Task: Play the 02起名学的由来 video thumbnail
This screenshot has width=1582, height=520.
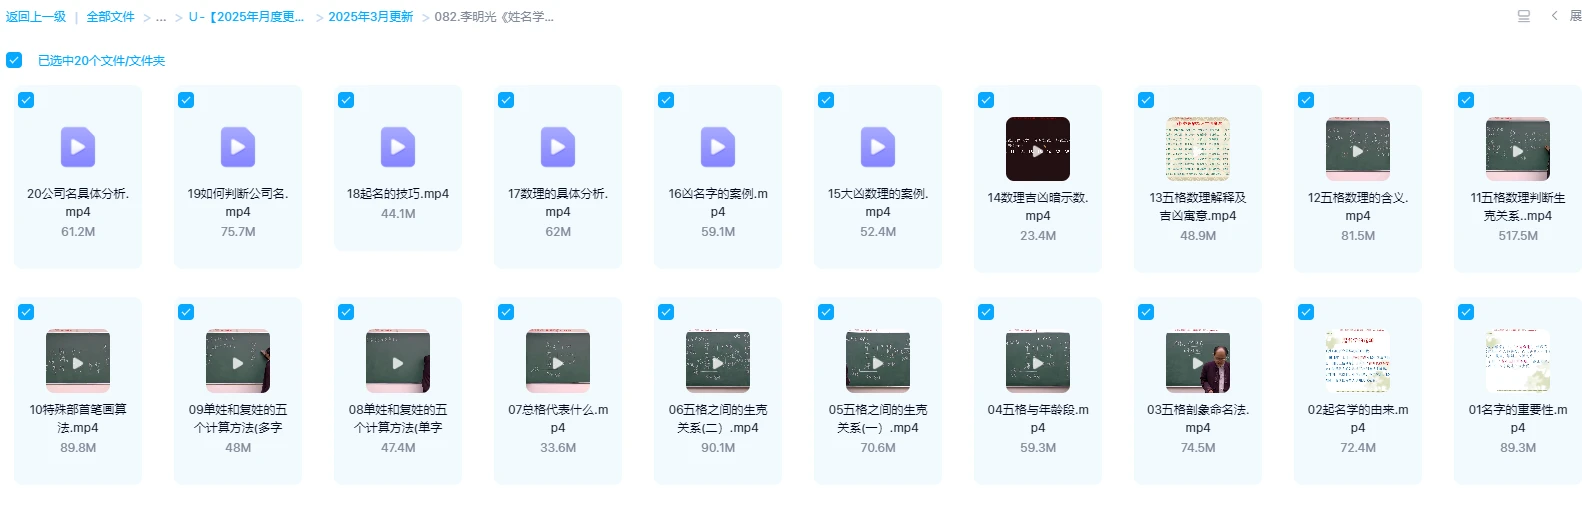Action: click(x=1358, y=361)
